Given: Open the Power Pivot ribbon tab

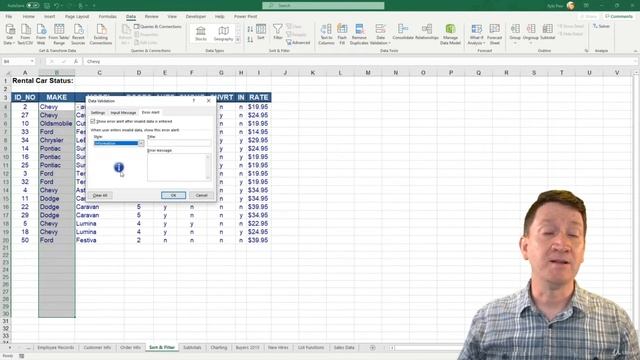Looking at the screenshot, I should [x=245, y=16].
